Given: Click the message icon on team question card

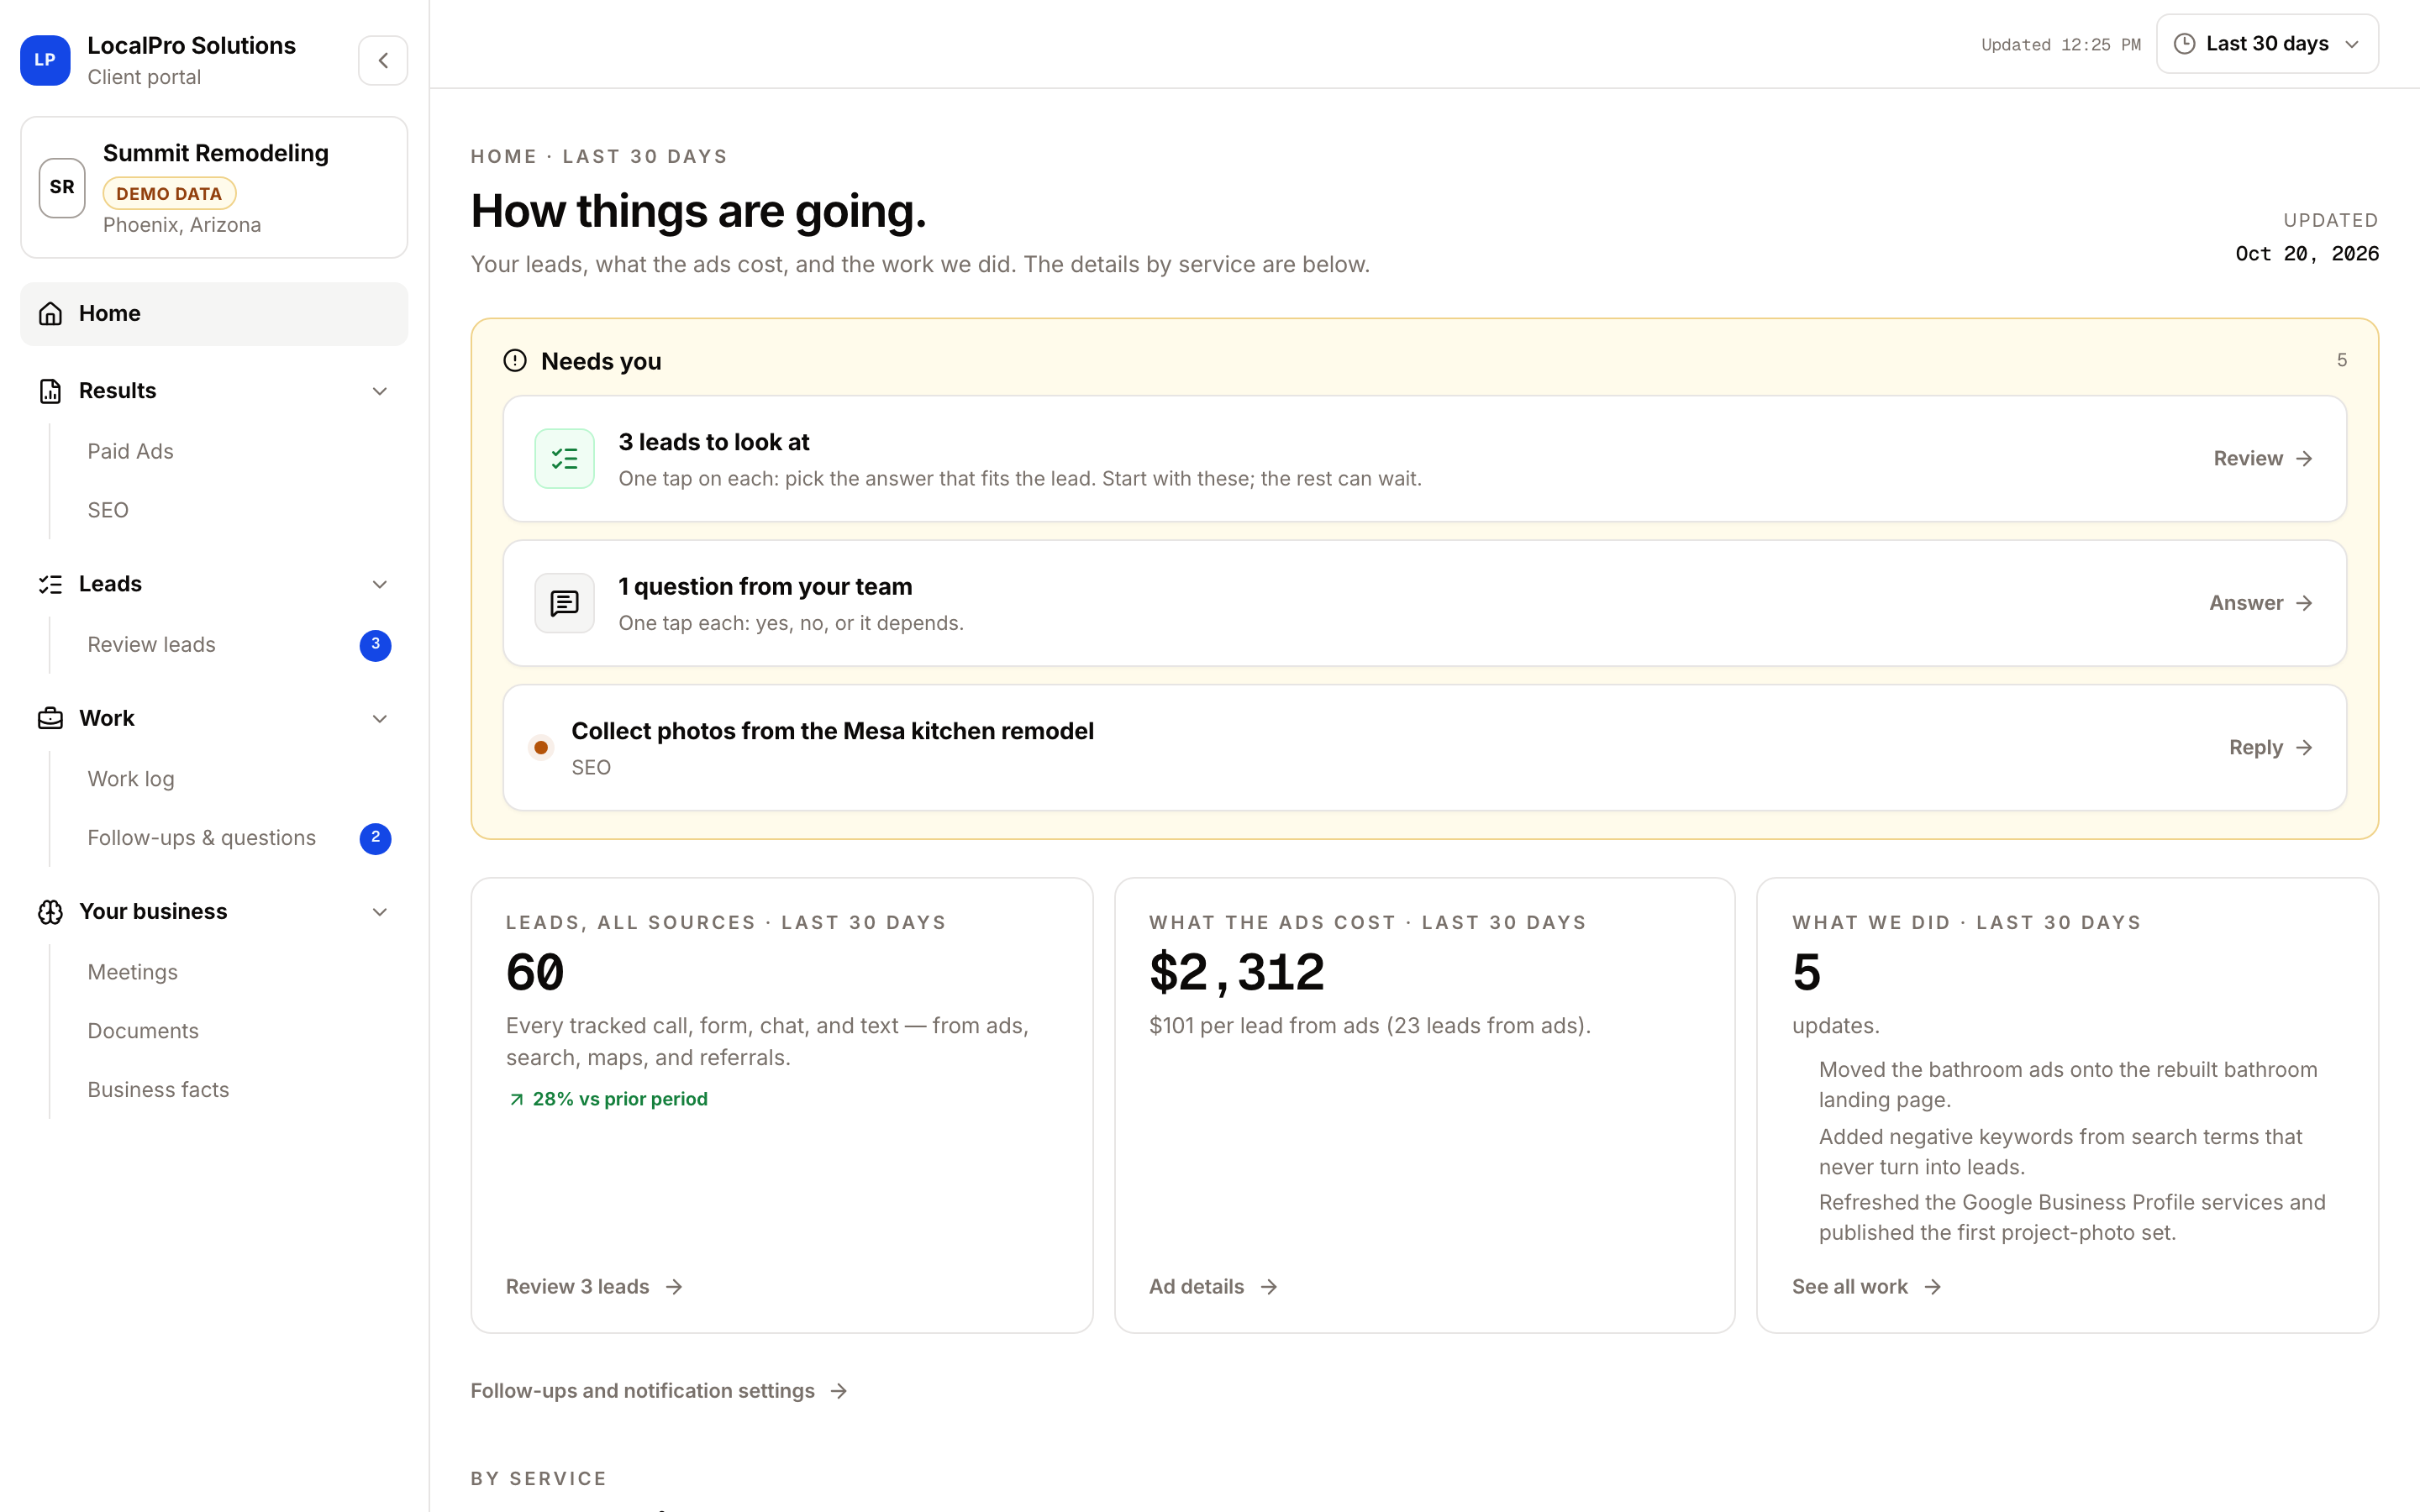Looking at the screenshot, I should coord(565,603).
